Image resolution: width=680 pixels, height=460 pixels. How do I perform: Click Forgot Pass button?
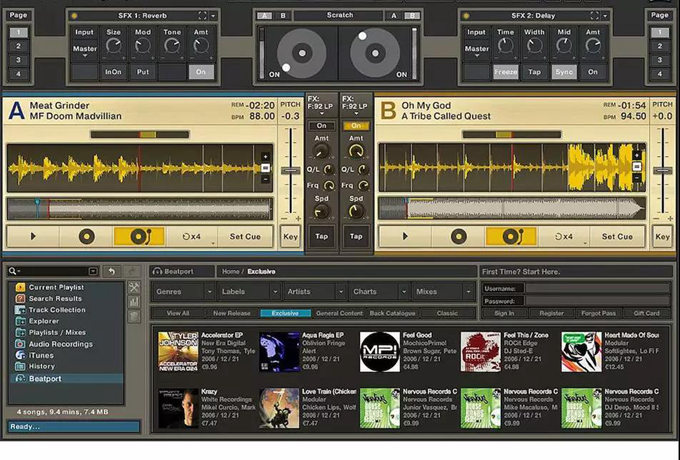pos(598,313)
